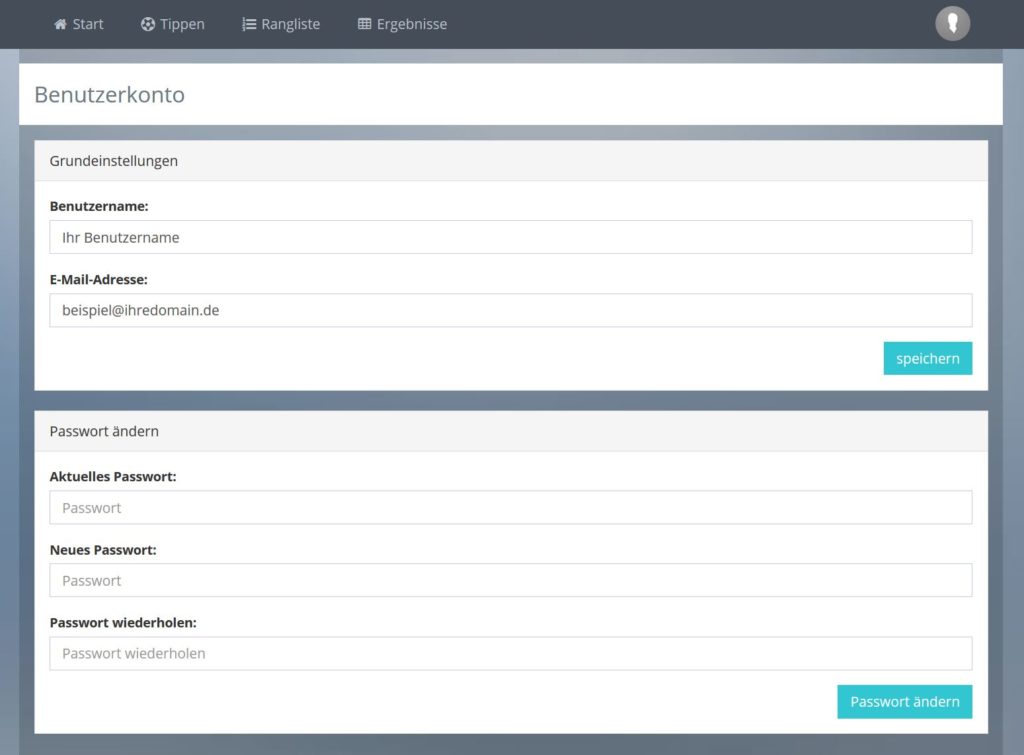Click into the E-Mail-Adresse field
The image size is (1024, 755).
click(x=510, y=310)
